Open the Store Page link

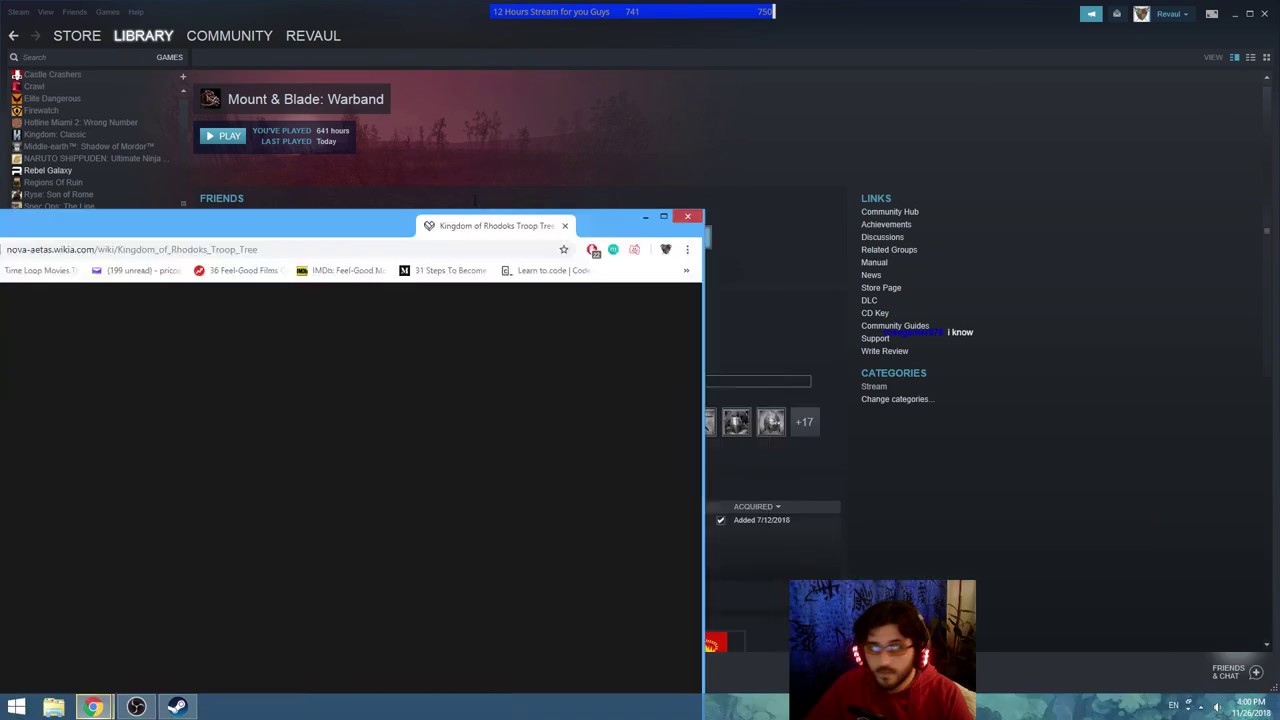point(881,288)
